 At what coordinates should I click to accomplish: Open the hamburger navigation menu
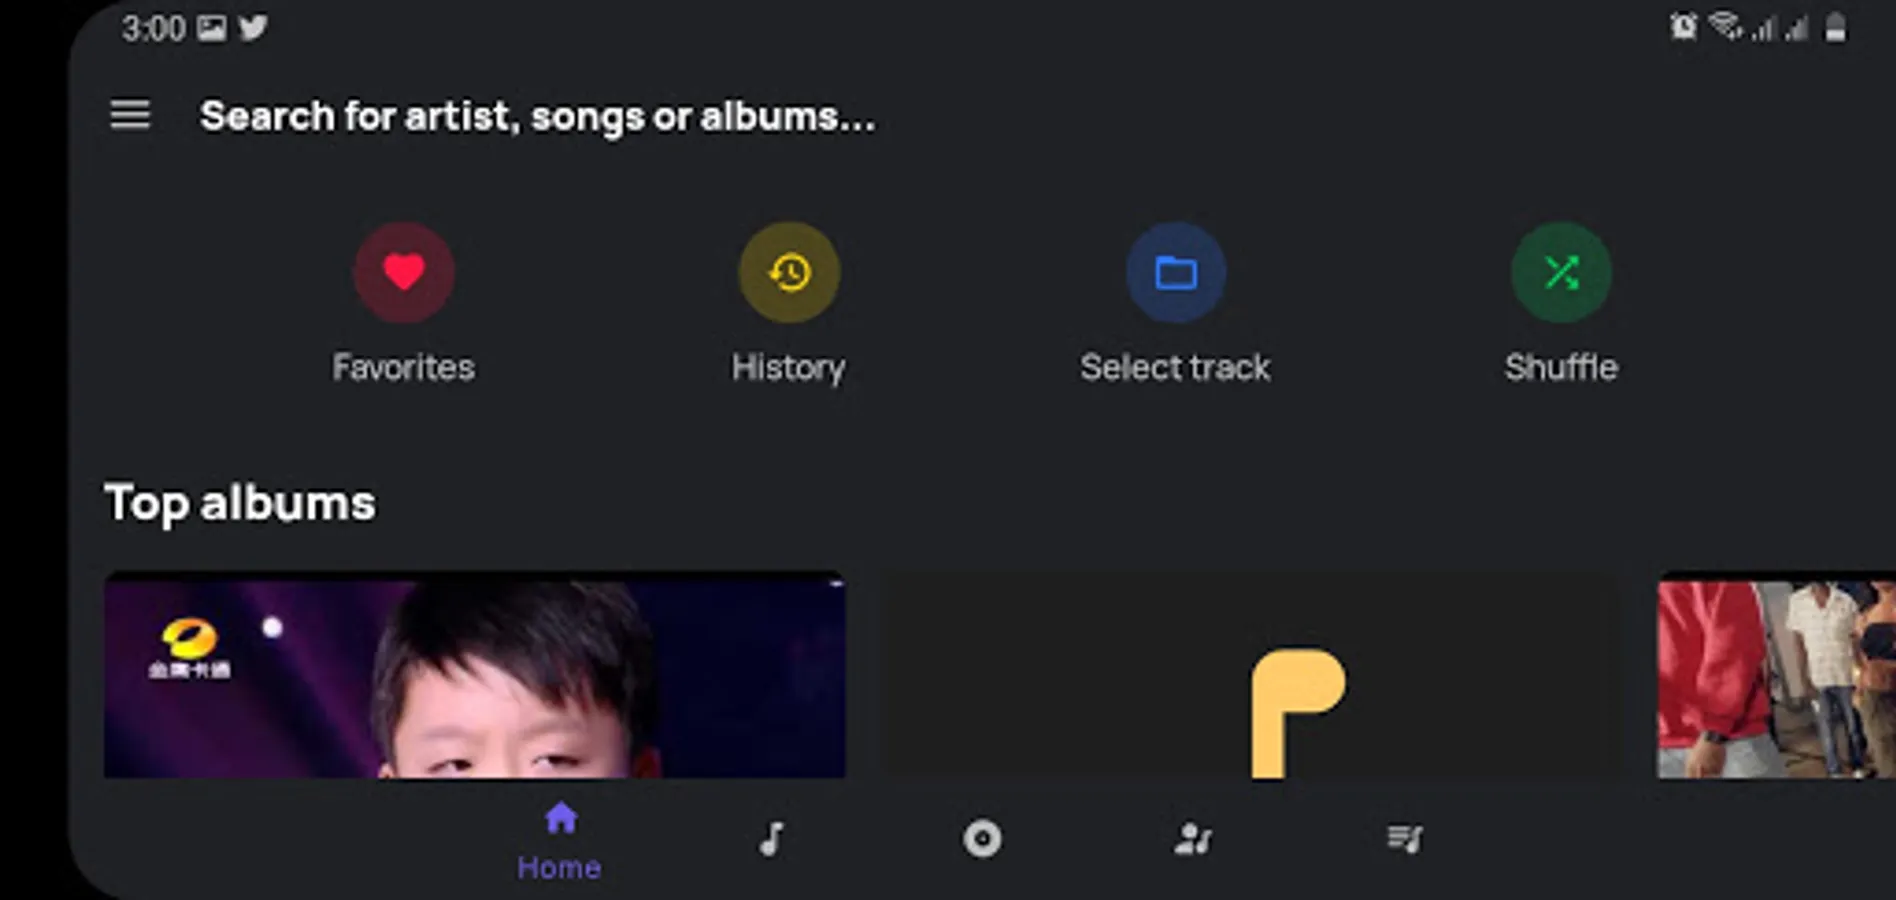[x=130, y=115]
